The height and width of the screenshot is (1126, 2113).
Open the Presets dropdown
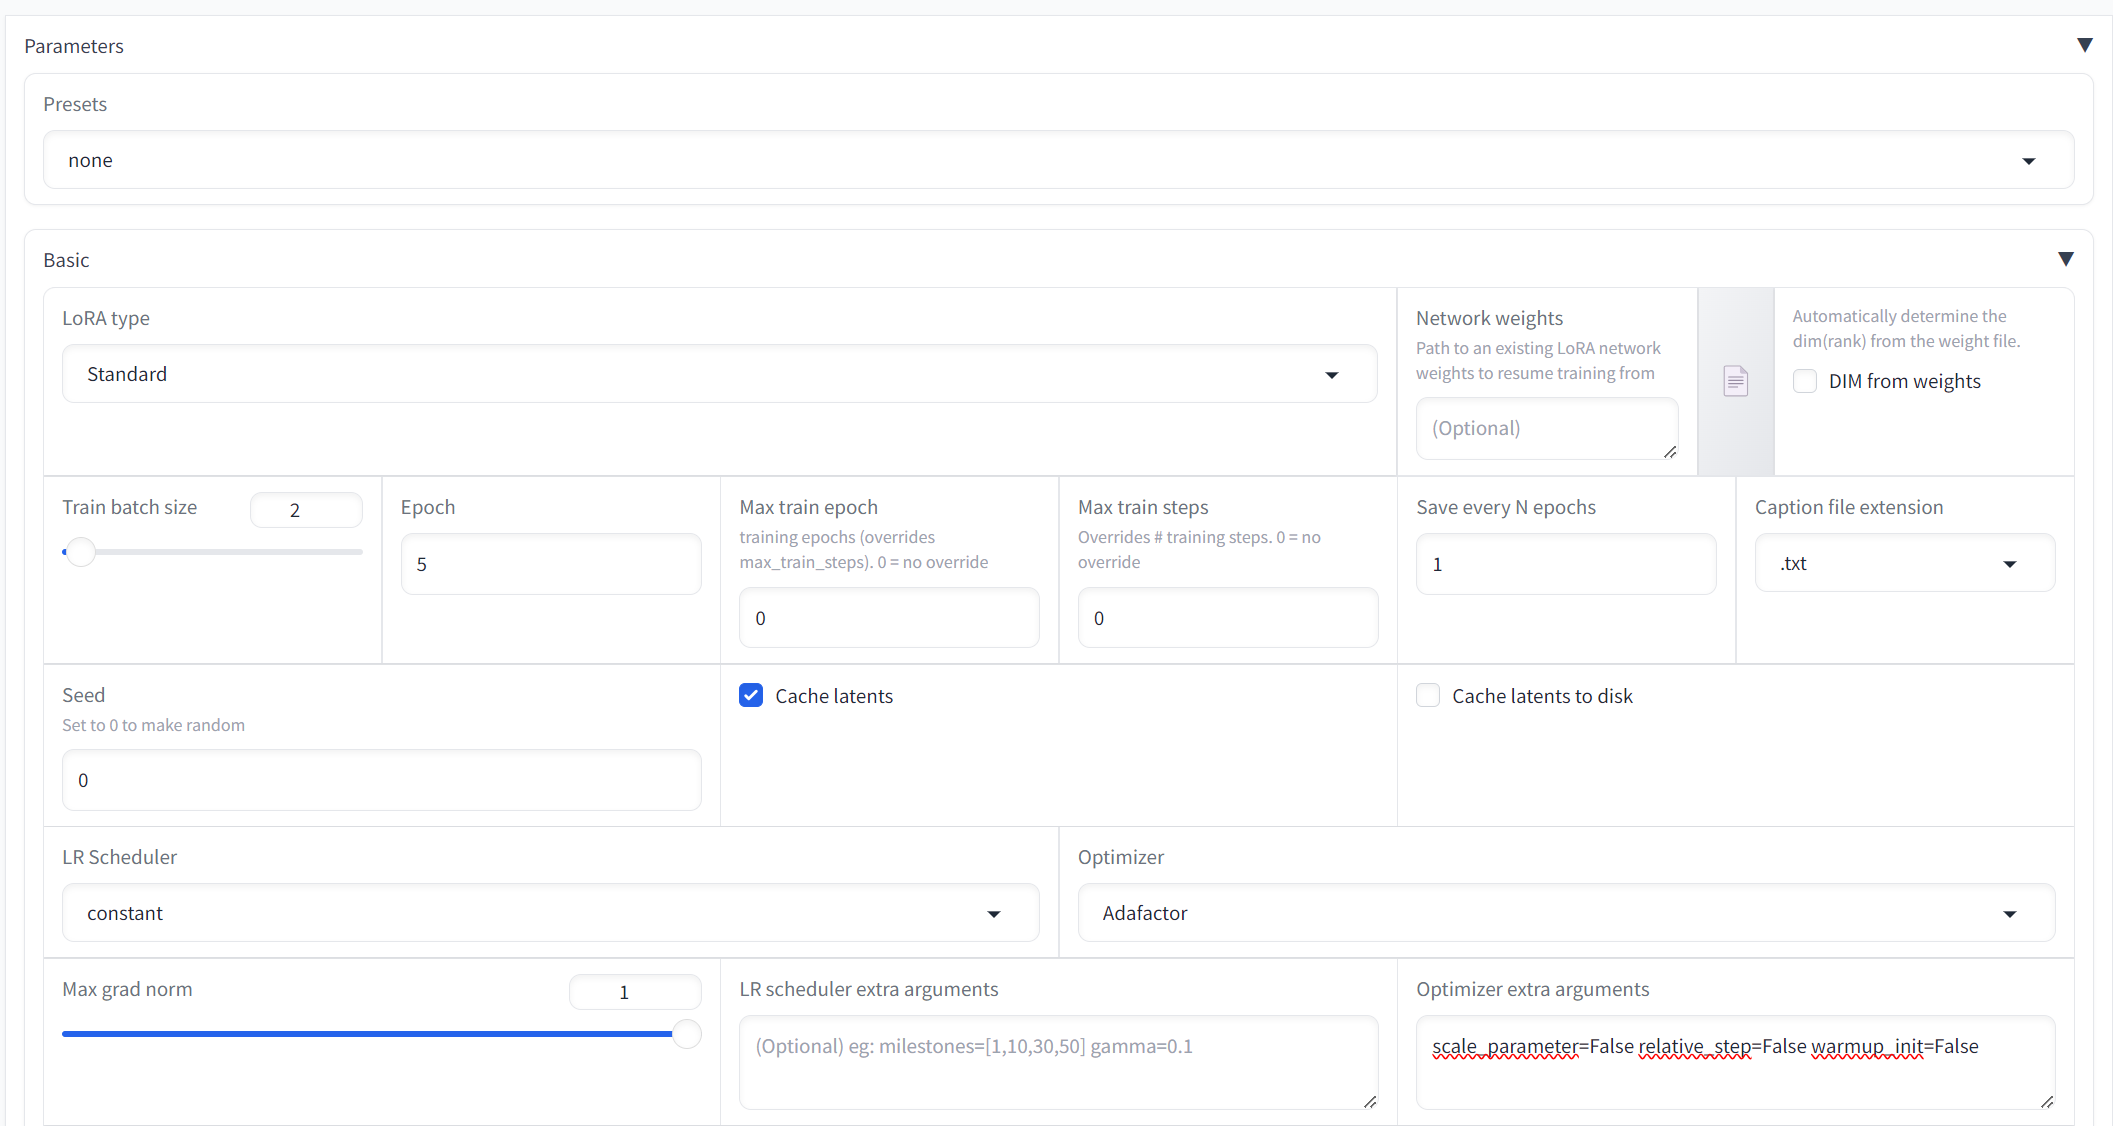click(x=1058, y=160)
